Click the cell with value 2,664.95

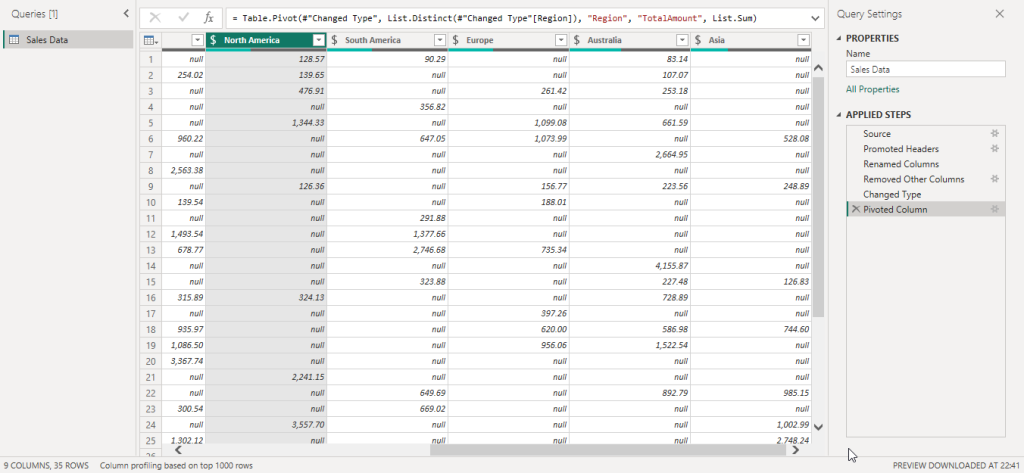pos(630,154)
